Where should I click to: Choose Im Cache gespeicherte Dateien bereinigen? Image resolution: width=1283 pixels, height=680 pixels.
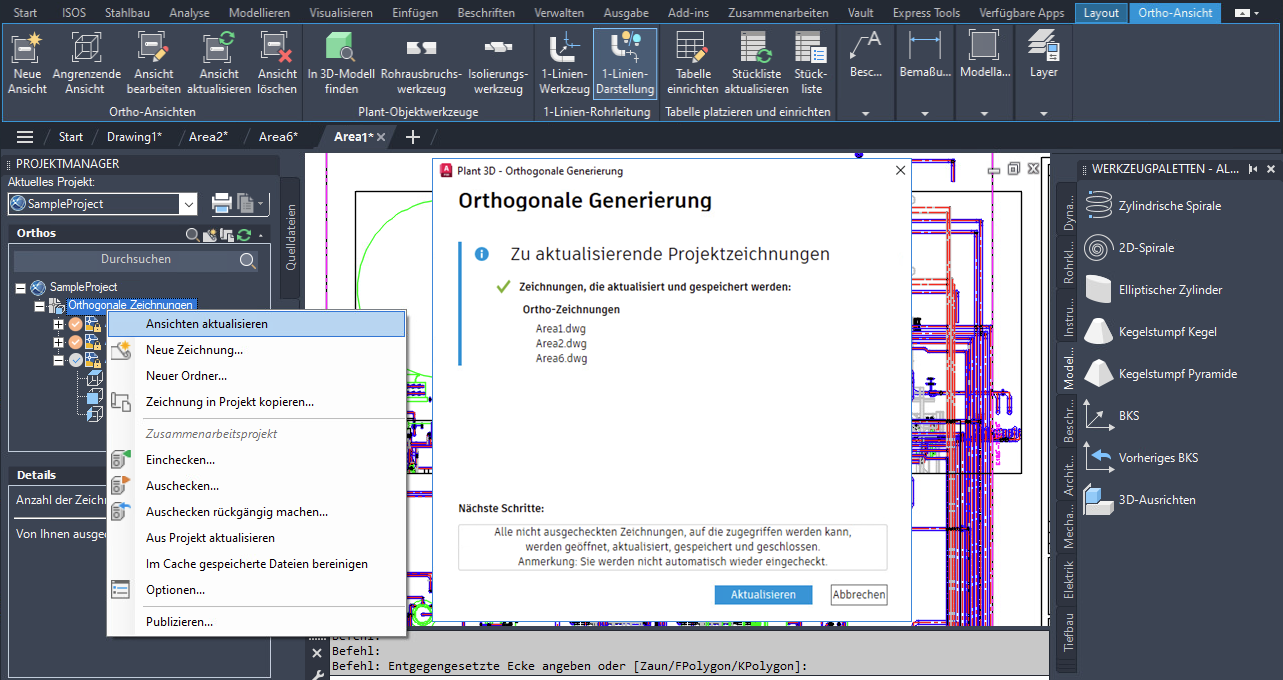click(x=256, y=564)
